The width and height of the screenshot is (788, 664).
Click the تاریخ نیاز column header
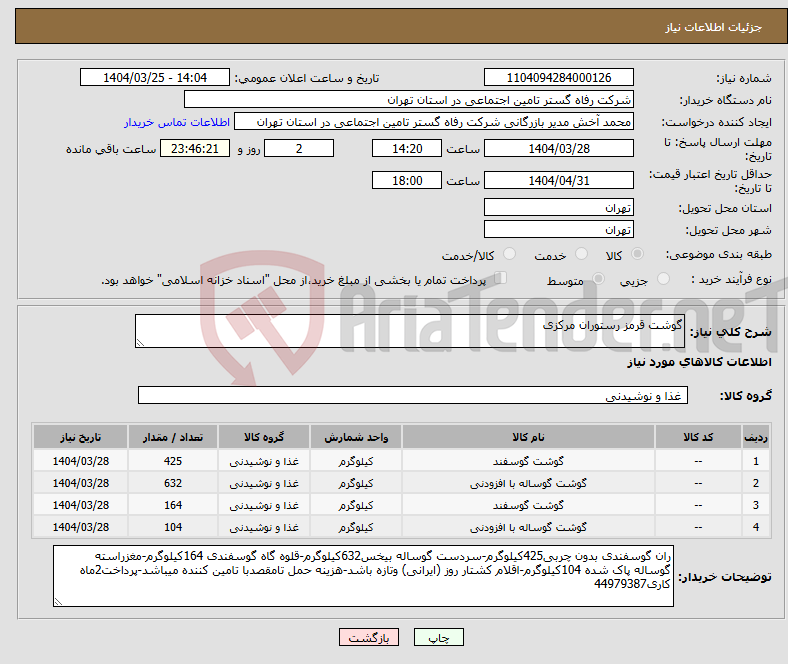[x=80, y=437]
